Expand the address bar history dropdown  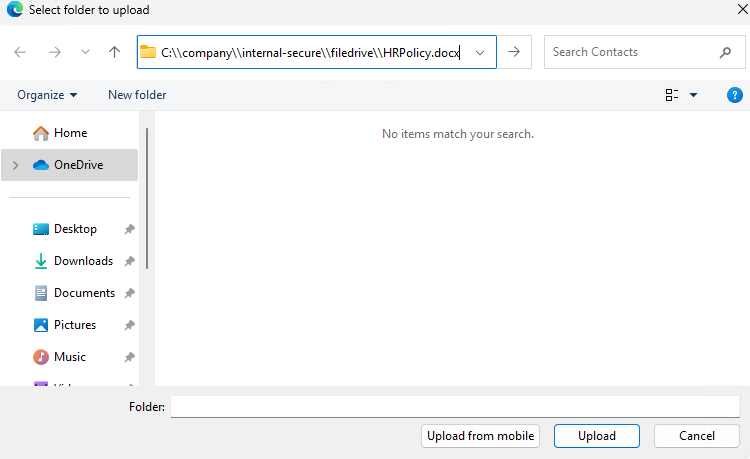[x=481, y=52]
